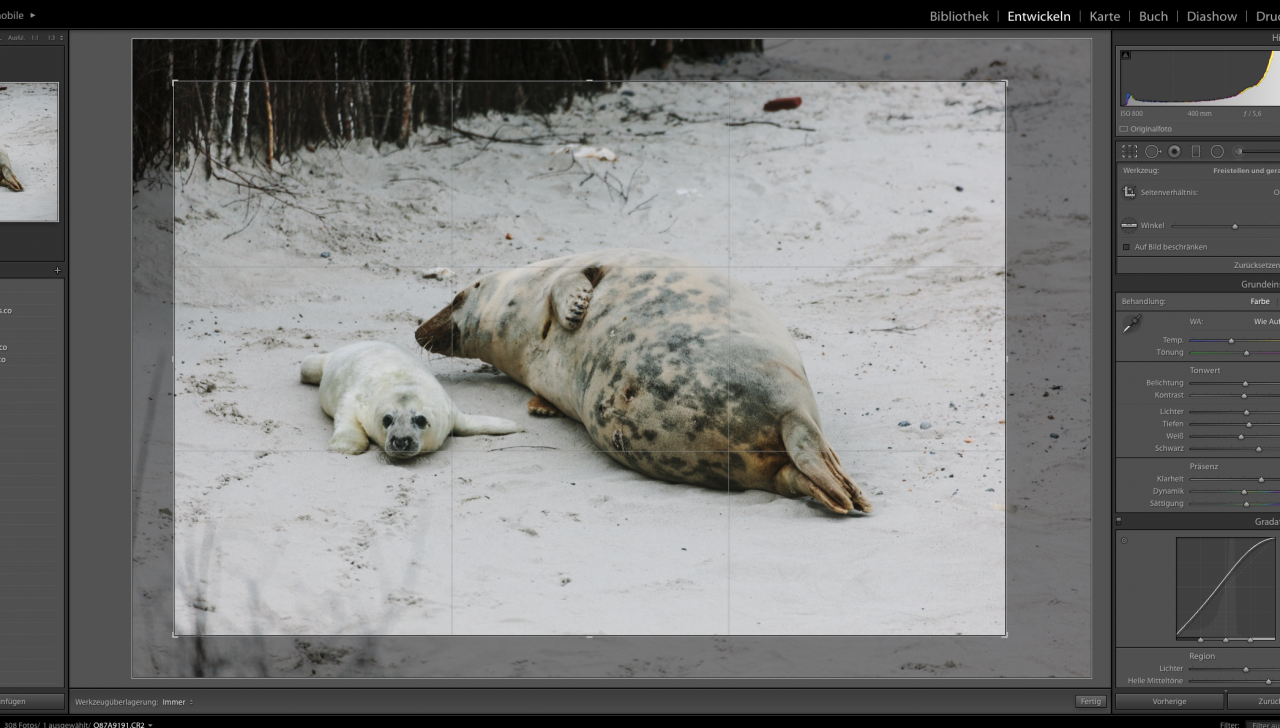Click the crop frame aspect tool icon

point(1129,192)
